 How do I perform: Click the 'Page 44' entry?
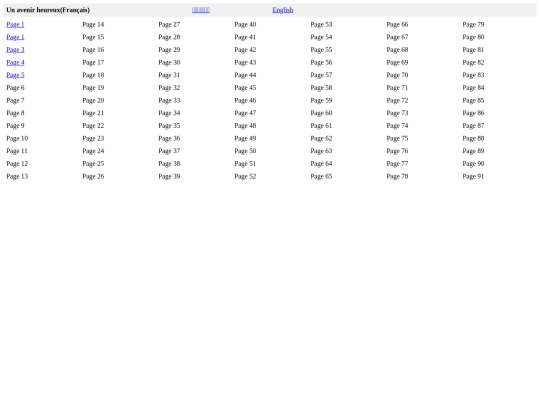[246, 75]
